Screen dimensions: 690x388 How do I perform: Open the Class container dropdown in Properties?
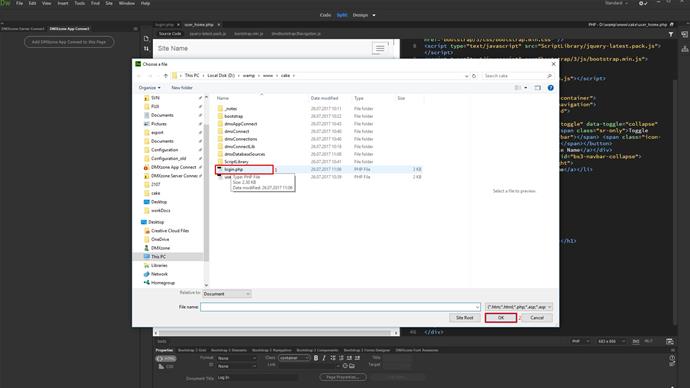(x=294, y=358)
